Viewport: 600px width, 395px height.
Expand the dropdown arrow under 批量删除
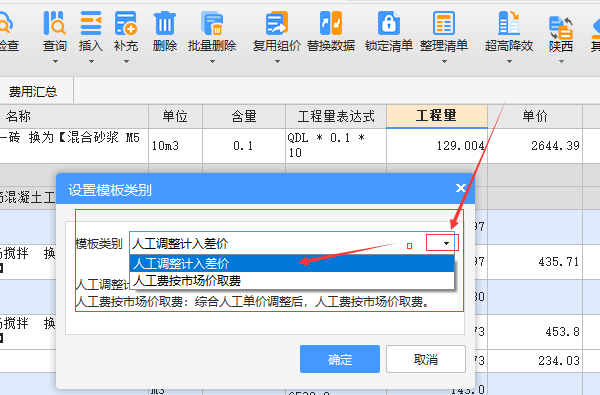click(x=212, y=62)
